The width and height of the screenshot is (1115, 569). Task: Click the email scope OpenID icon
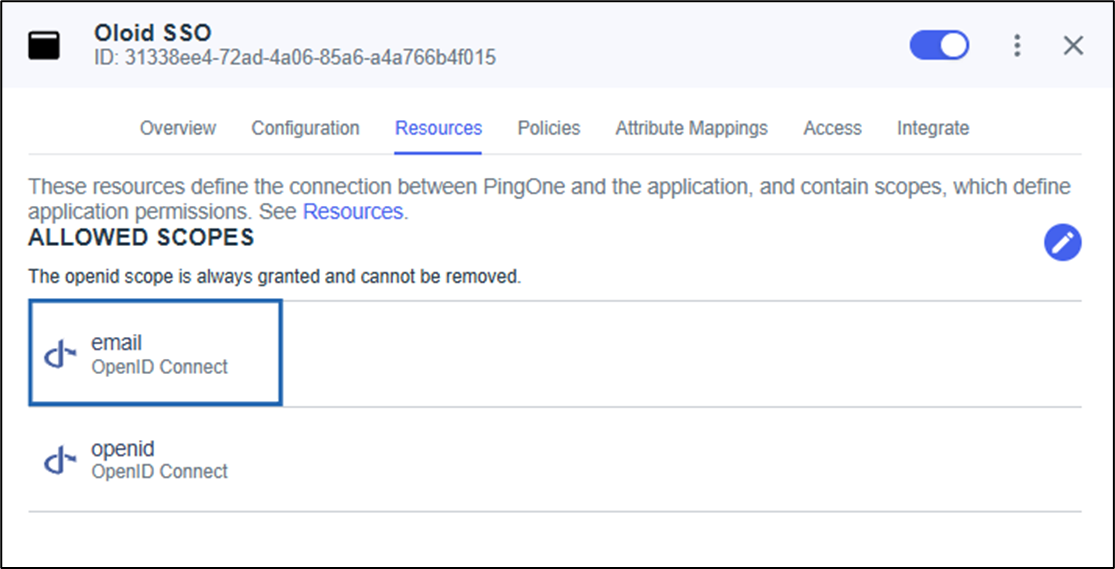click(x=60, y=354)
